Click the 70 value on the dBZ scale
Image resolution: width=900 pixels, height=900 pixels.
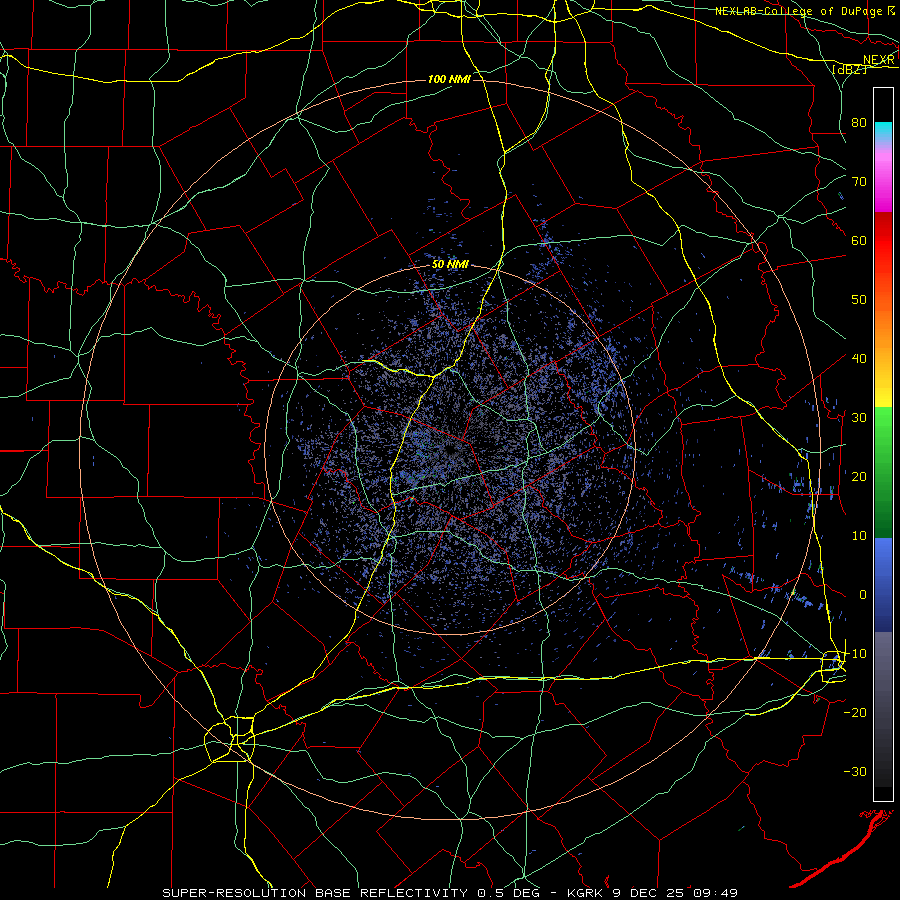coord(859,181)
